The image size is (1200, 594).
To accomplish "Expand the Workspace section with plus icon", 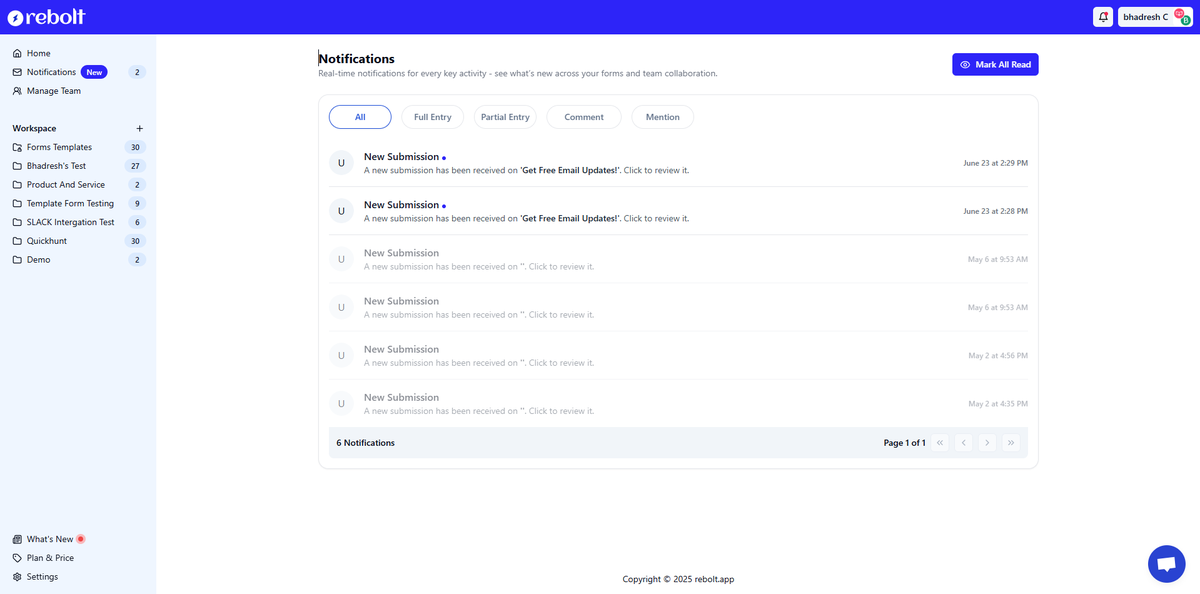I will tap(140, 128).
